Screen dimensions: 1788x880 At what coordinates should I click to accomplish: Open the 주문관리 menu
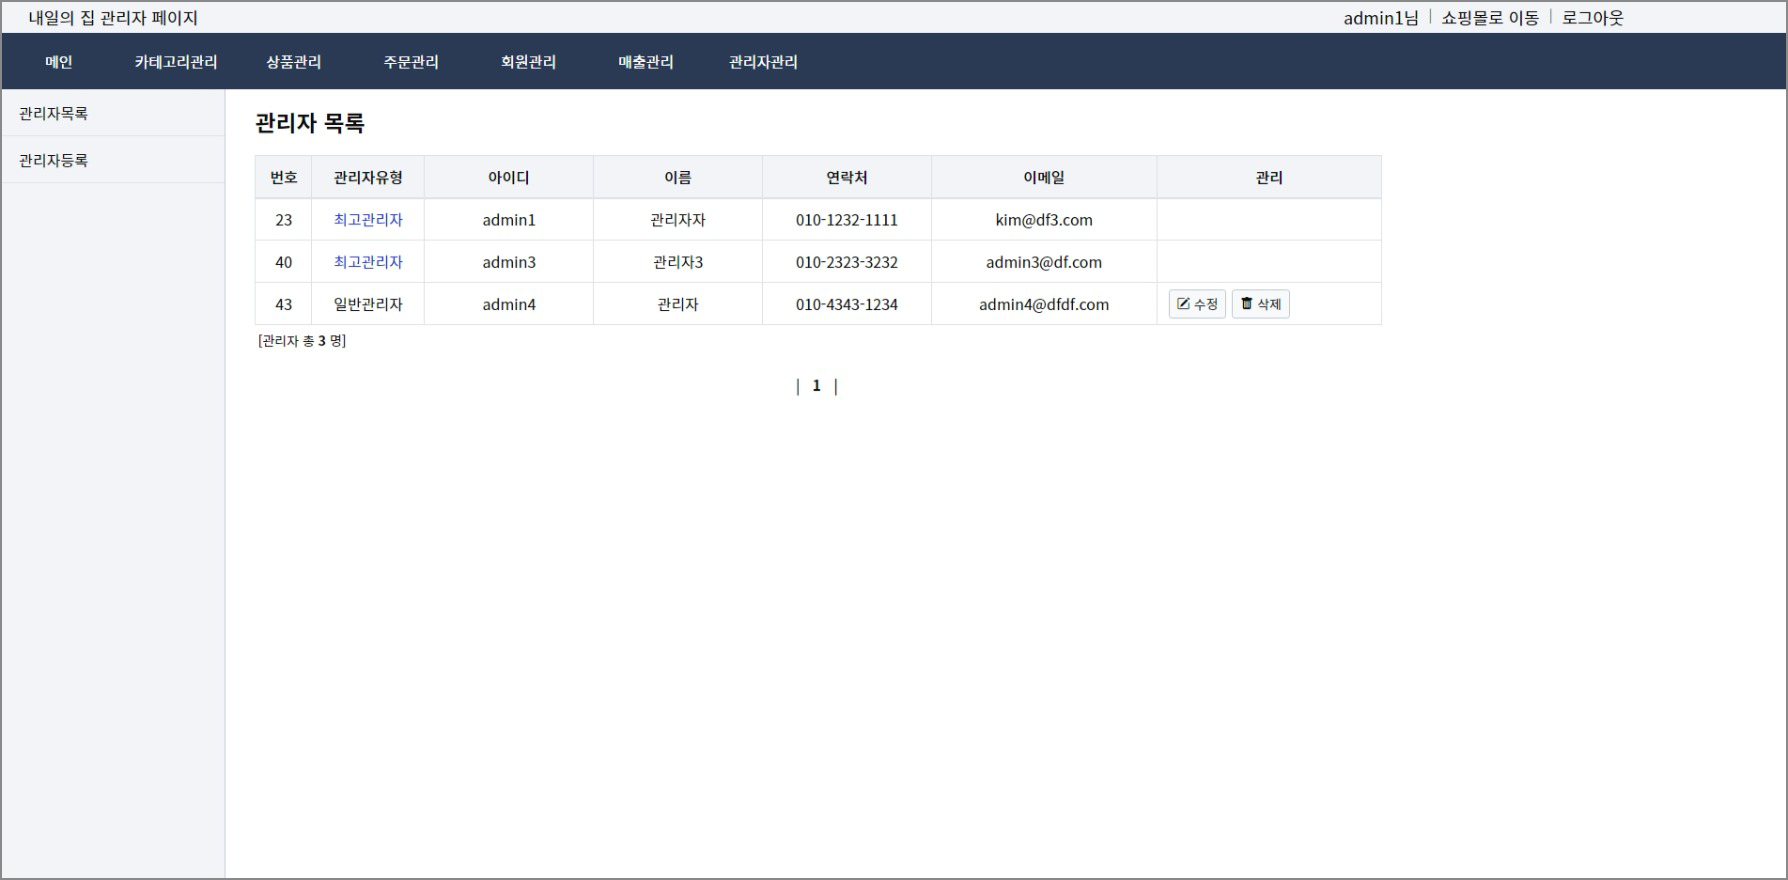coord(411,62)
